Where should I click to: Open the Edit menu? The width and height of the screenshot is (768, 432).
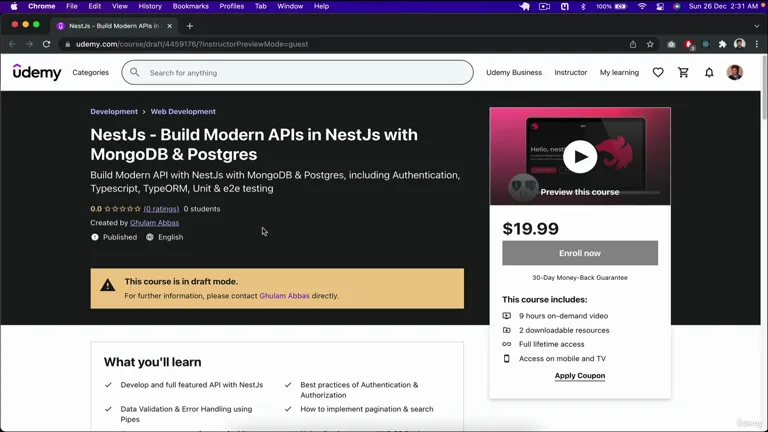coord(95,6)
